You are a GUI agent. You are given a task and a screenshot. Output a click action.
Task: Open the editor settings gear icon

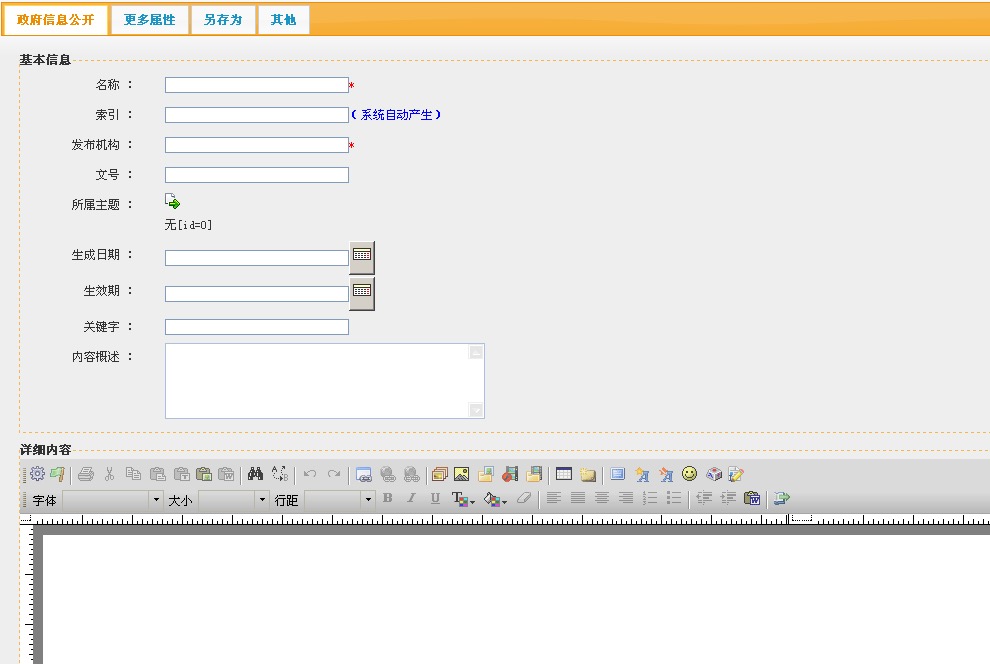tap(37, 474)
